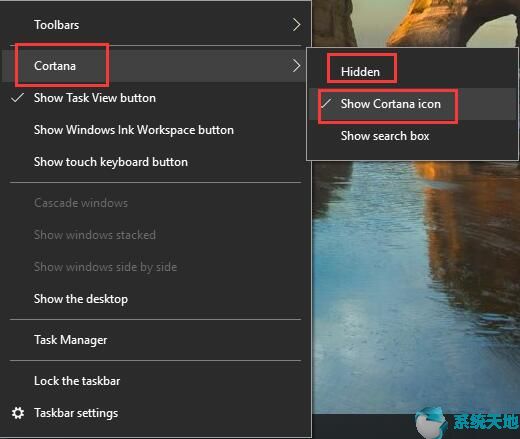This screenshot has height=439, width=520.
Task: Click the checkmark next to Show Task View button
Action: pyautogui.click(x=17, y=98)
